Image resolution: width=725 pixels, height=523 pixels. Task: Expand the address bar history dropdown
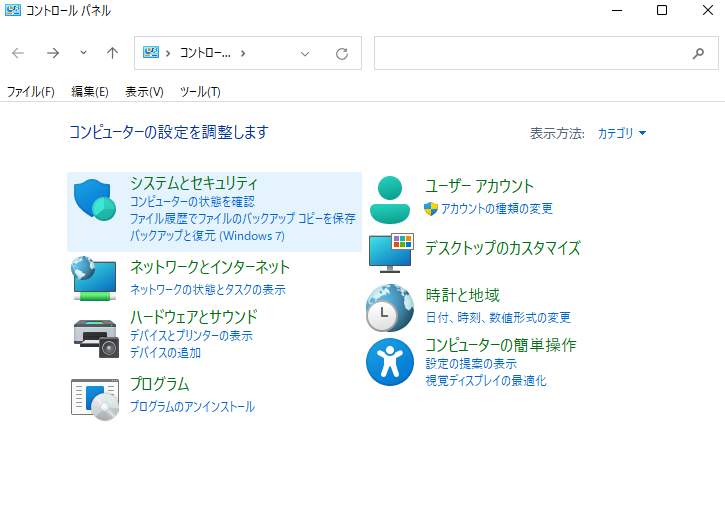click(306, 54)
